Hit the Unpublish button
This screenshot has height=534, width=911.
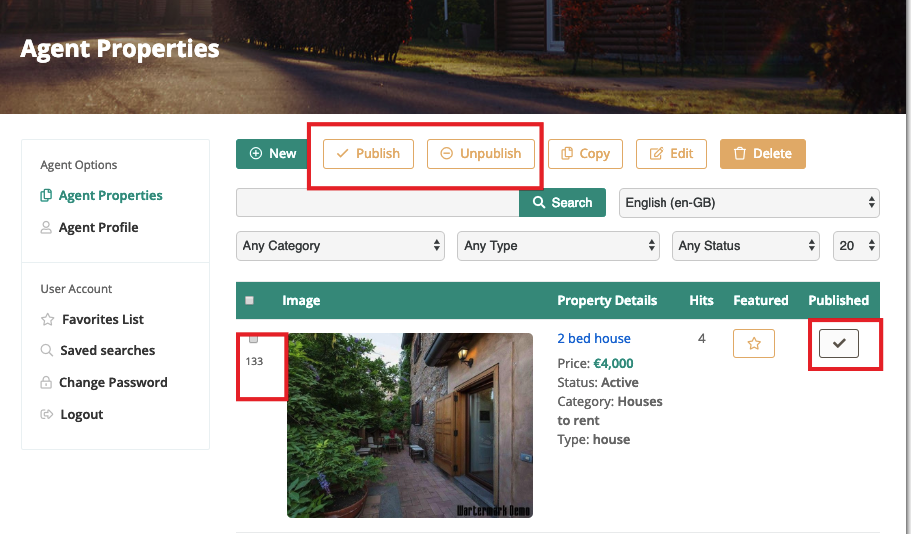pos(481,154)
